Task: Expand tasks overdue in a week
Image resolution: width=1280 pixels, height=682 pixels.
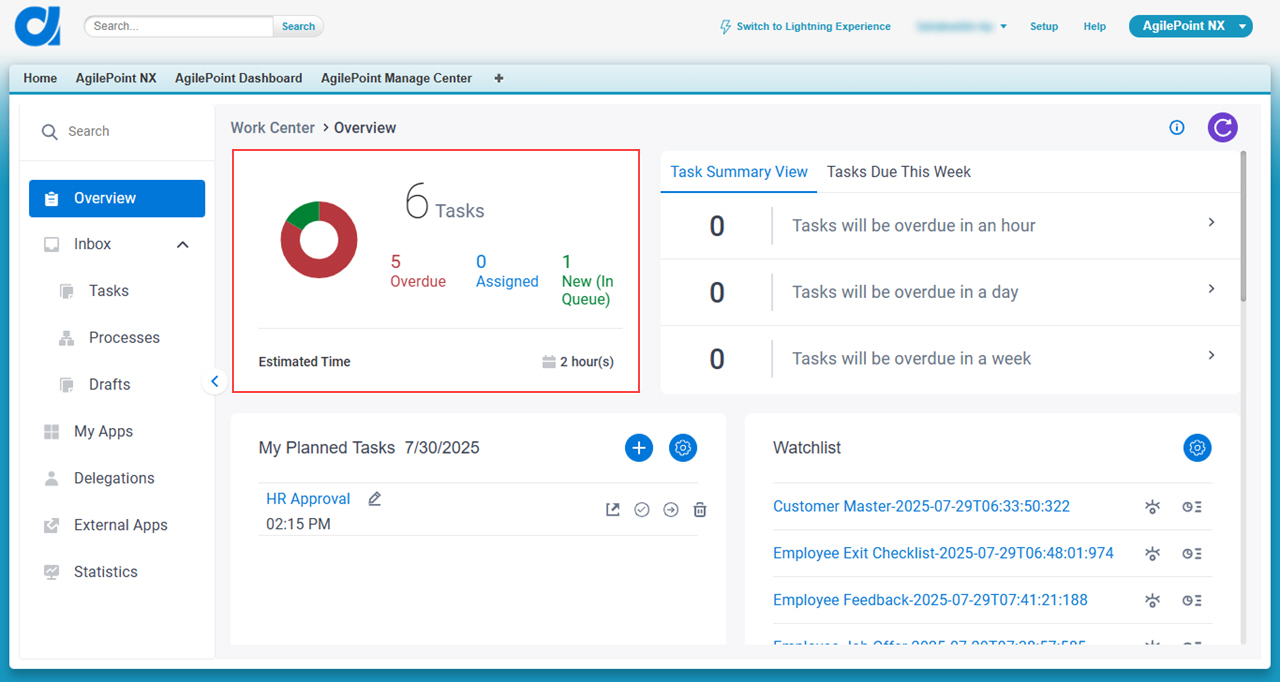Action: pyautogui.click(x=1211, y=355)
